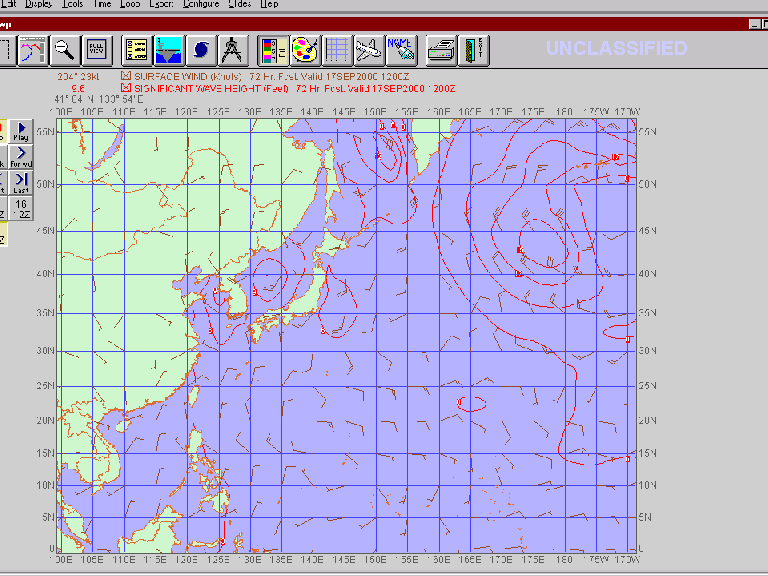
Task: Open the product list legend icon
Action: point(137,49)
